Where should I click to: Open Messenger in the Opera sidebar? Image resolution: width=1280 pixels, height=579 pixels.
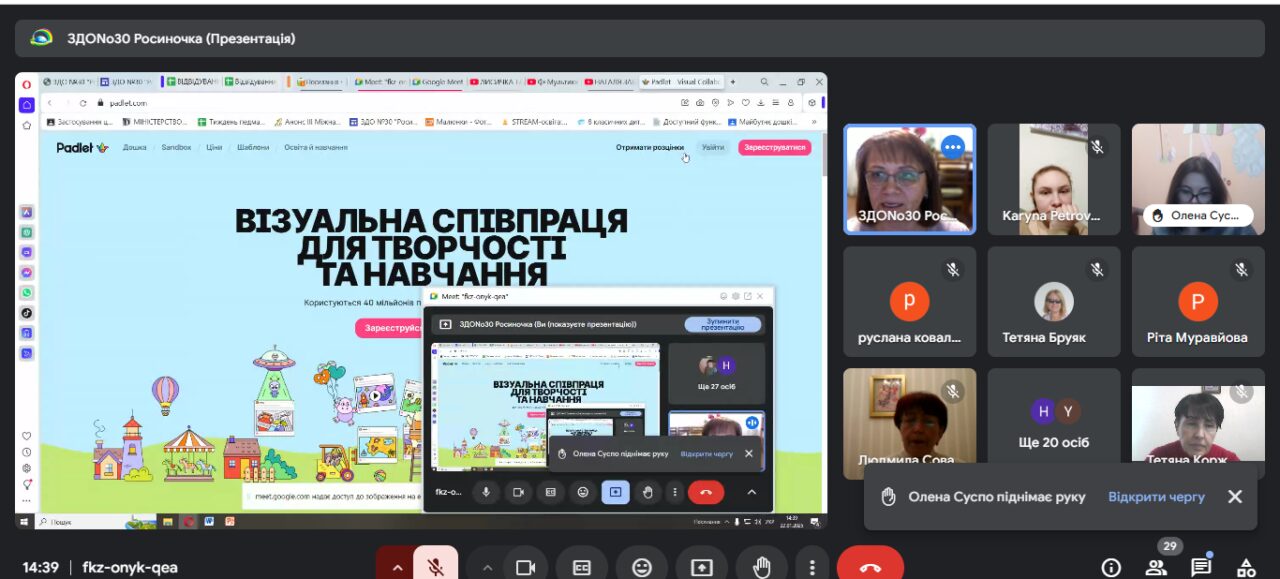pos(27,272)
